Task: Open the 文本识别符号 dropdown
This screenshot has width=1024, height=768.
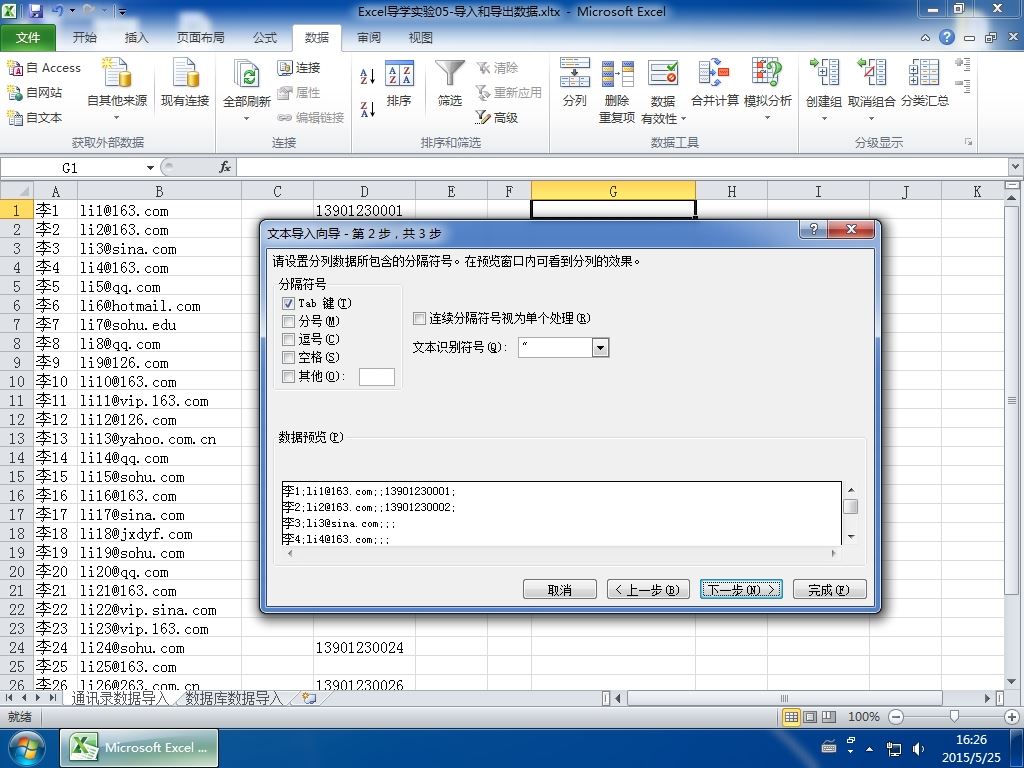Action: [600, 347]
